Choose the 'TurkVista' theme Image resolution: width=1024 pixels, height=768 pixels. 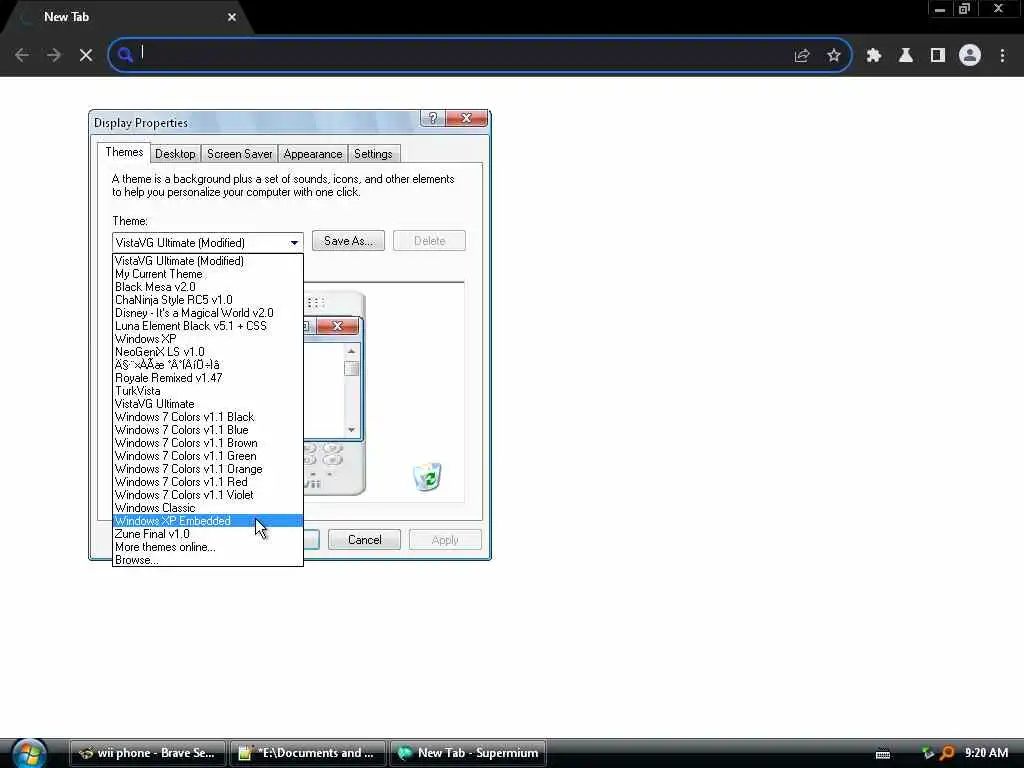tap(208, 391)
